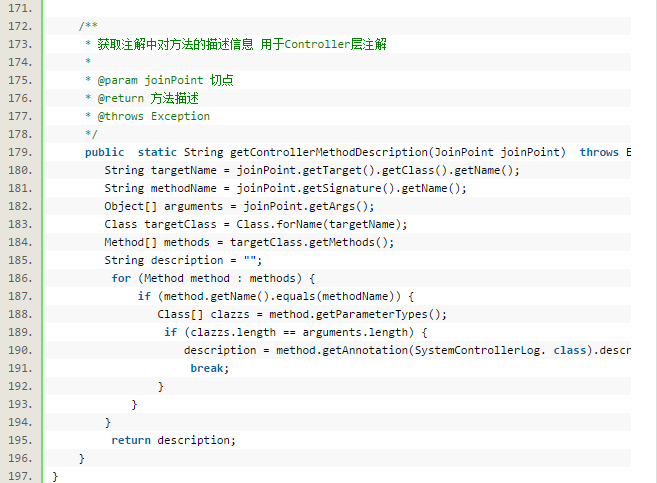
Task: Click line number 190 in the gutter
Action: tap(20, 350)
